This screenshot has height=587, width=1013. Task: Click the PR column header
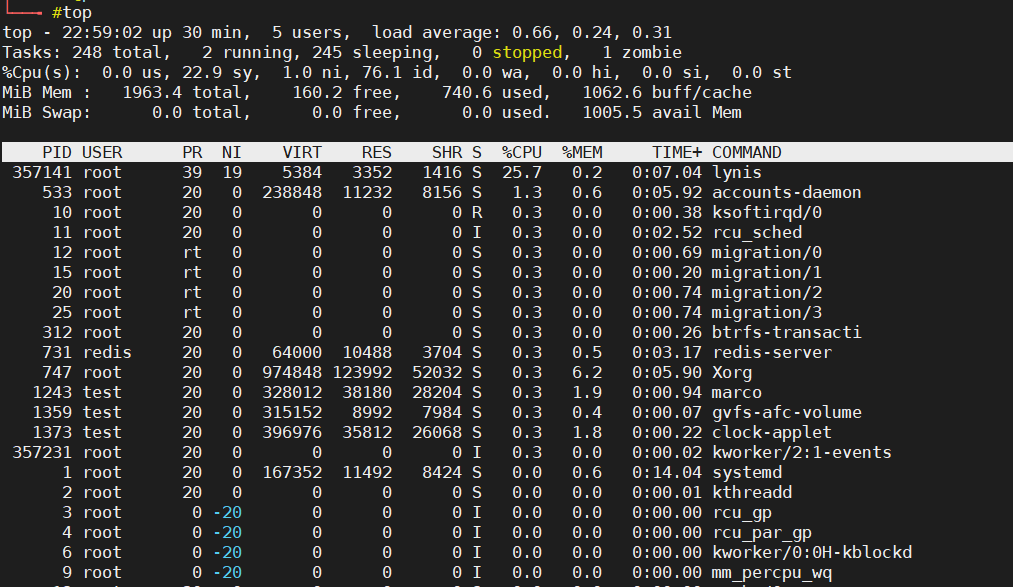tap(192, 152)
